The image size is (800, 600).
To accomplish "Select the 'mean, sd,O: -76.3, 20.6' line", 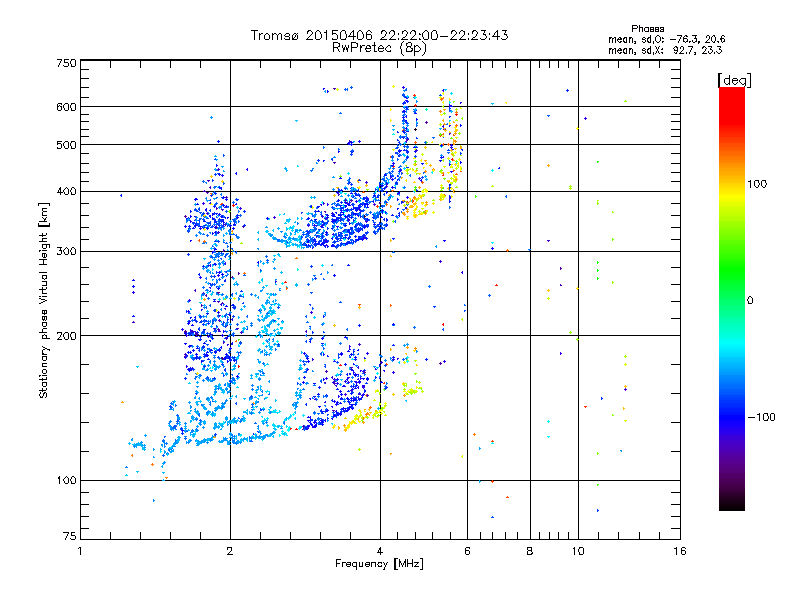I will pos(666,39).
